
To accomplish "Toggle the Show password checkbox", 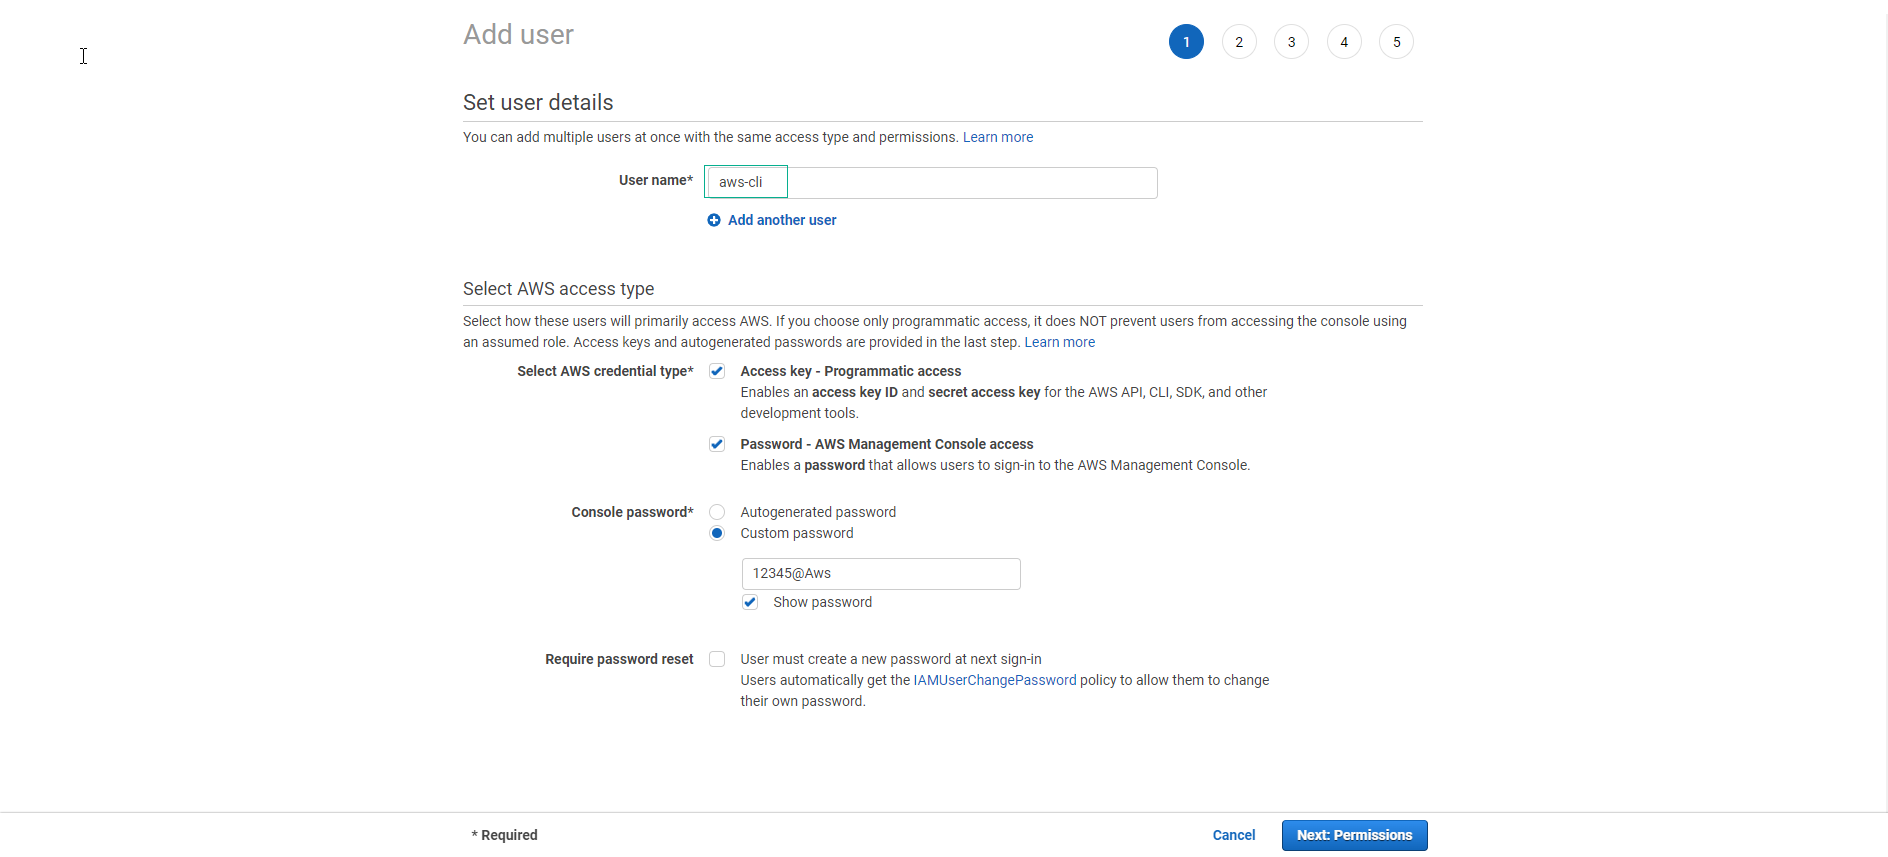I will 750,602.
